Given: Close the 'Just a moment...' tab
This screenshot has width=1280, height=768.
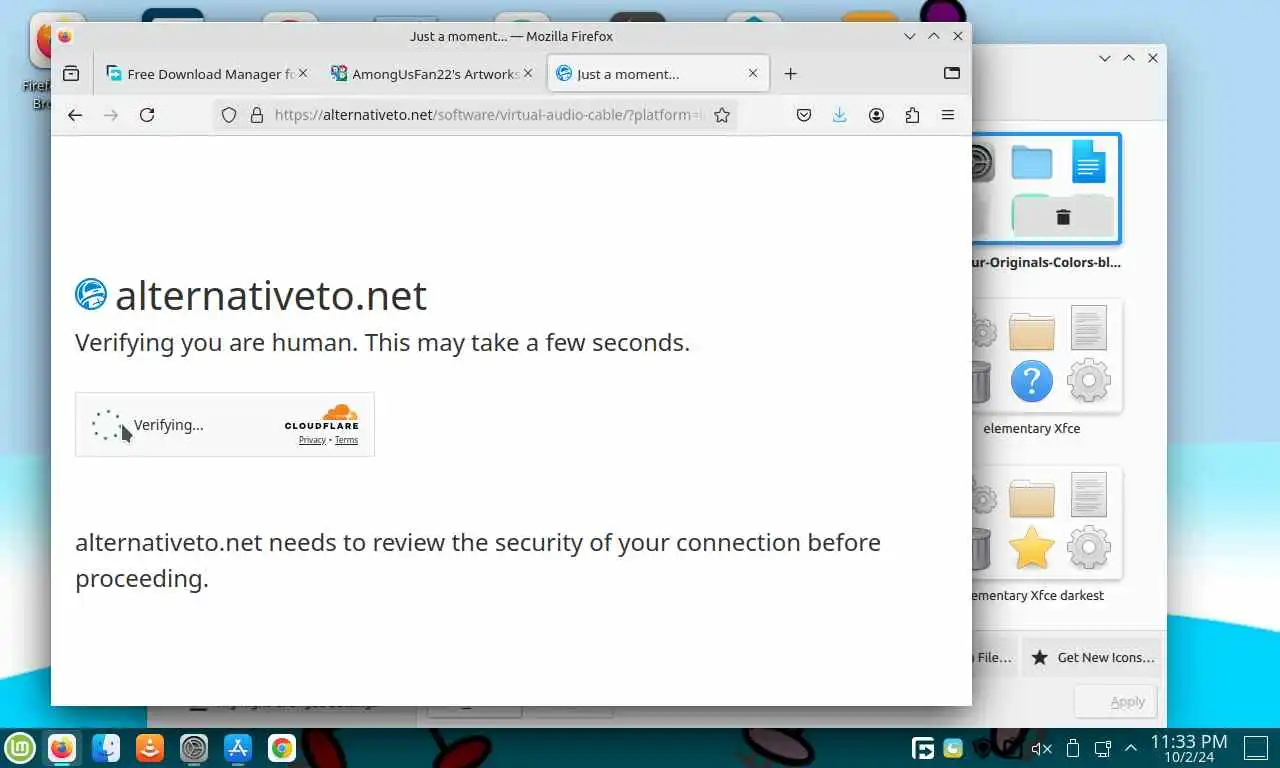Looking at the screenshot, I should pos(754,73).
